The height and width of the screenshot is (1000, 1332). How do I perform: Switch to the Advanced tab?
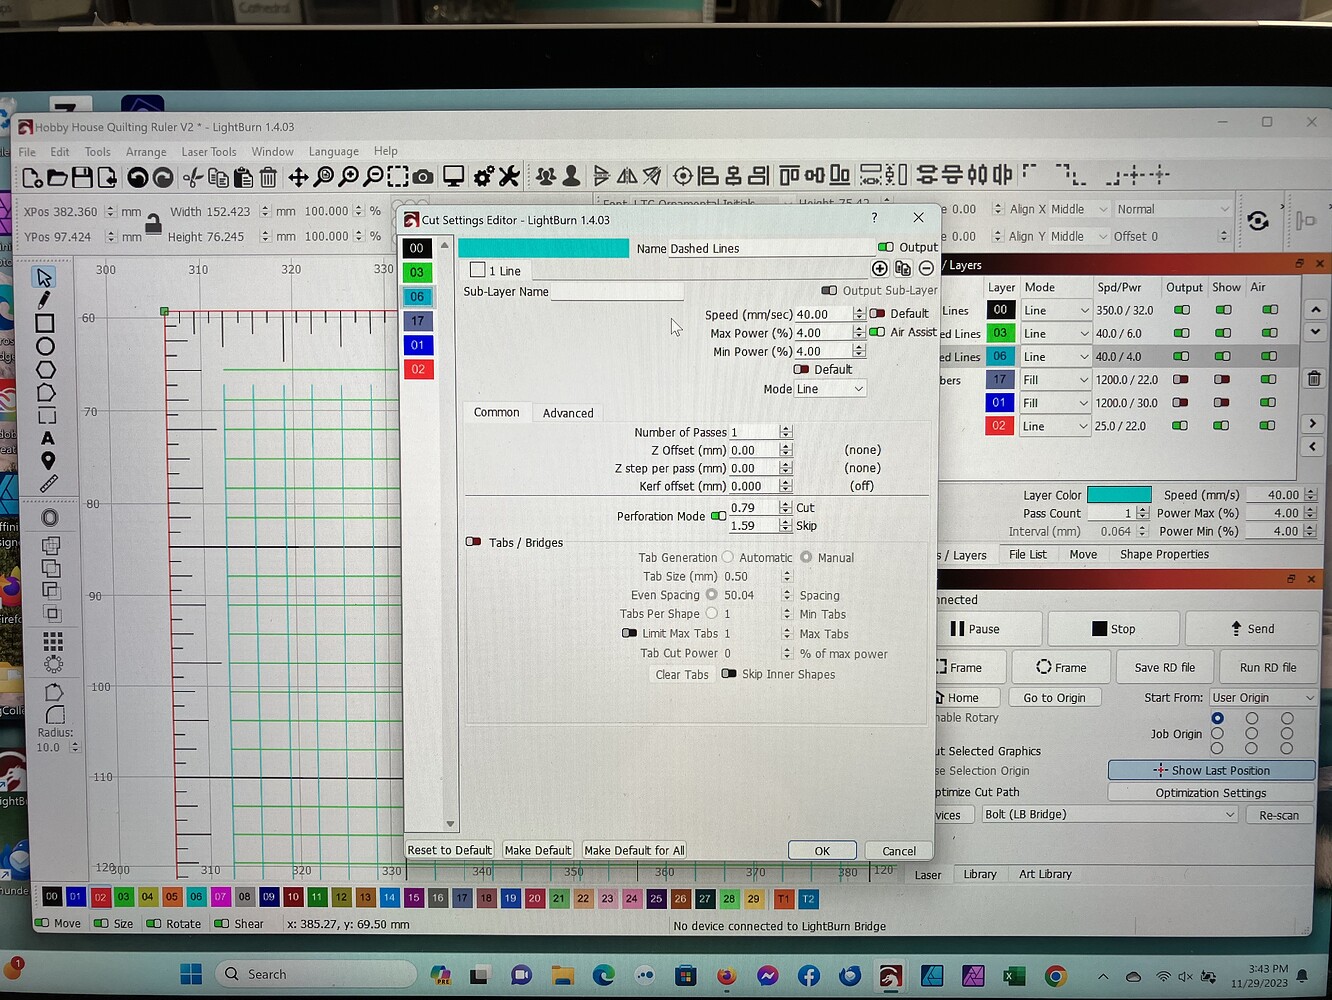pos(568,412)
